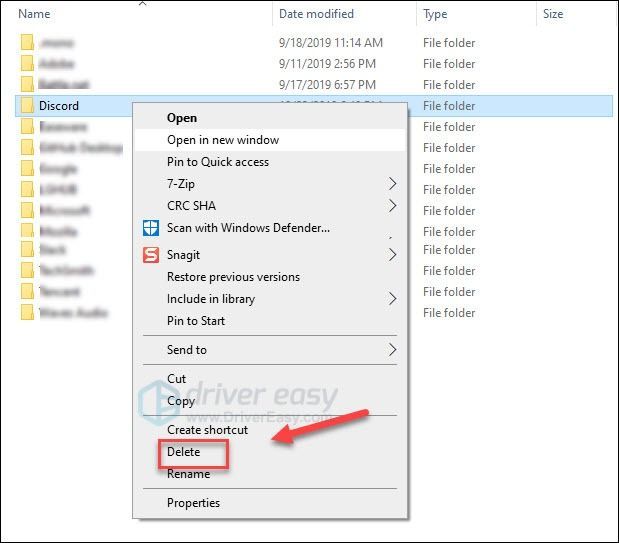The image size is (619, 543).
Task: Click the Discord folder icon
Action: coord(27,106)
